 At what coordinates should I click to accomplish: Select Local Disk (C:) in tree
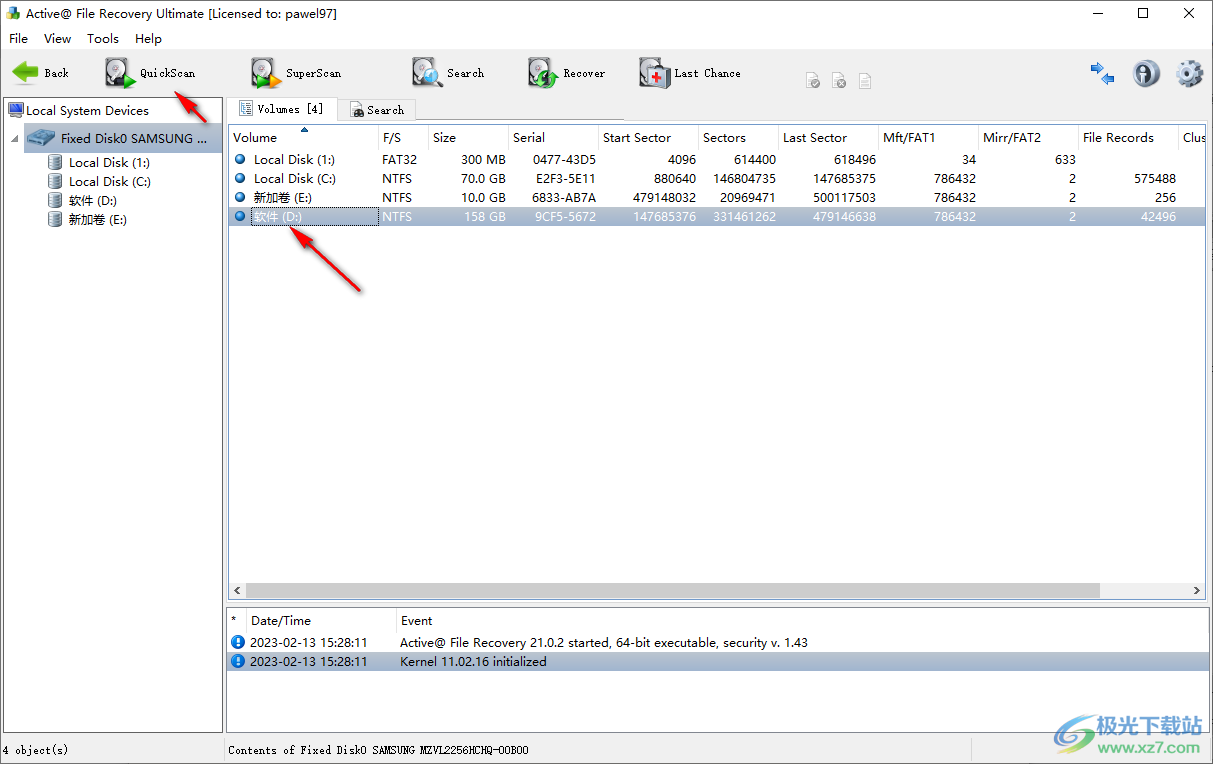pyautogui.click(x=109, y=182)
